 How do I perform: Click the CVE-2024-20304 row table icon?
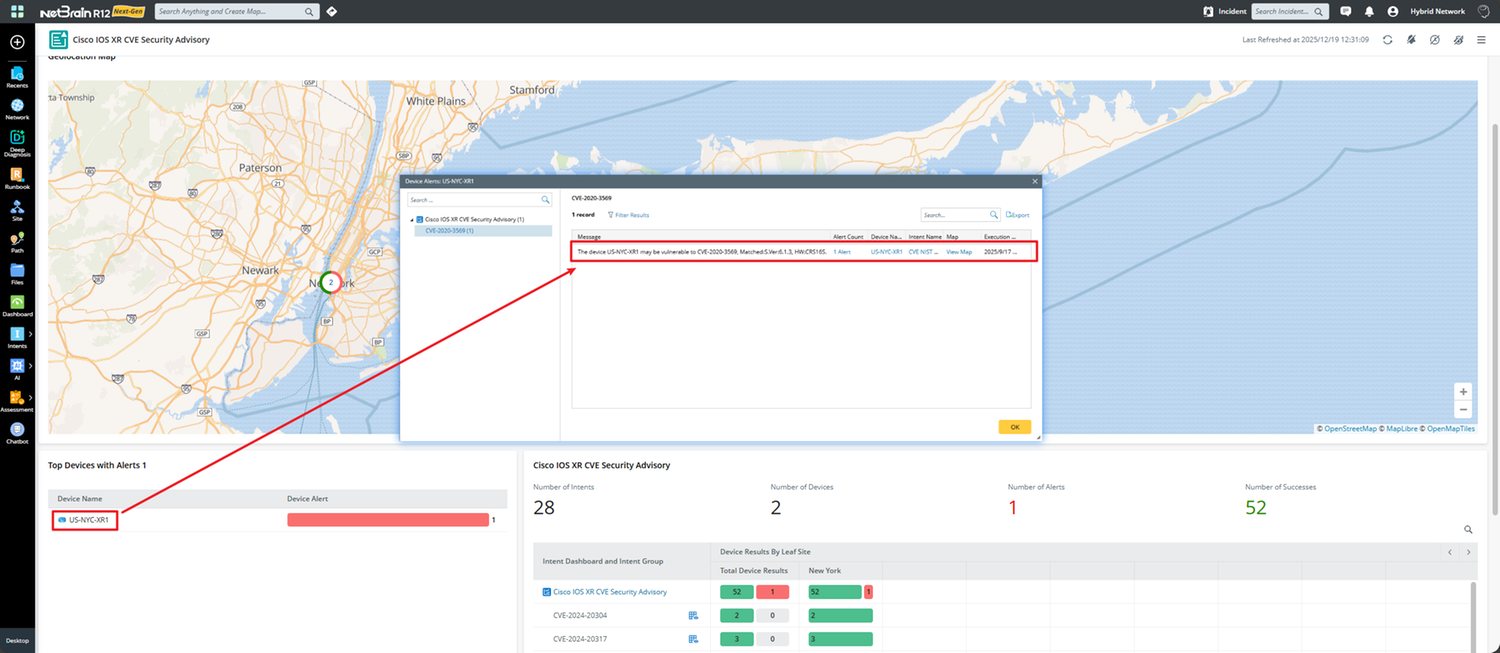pos(694,615)
